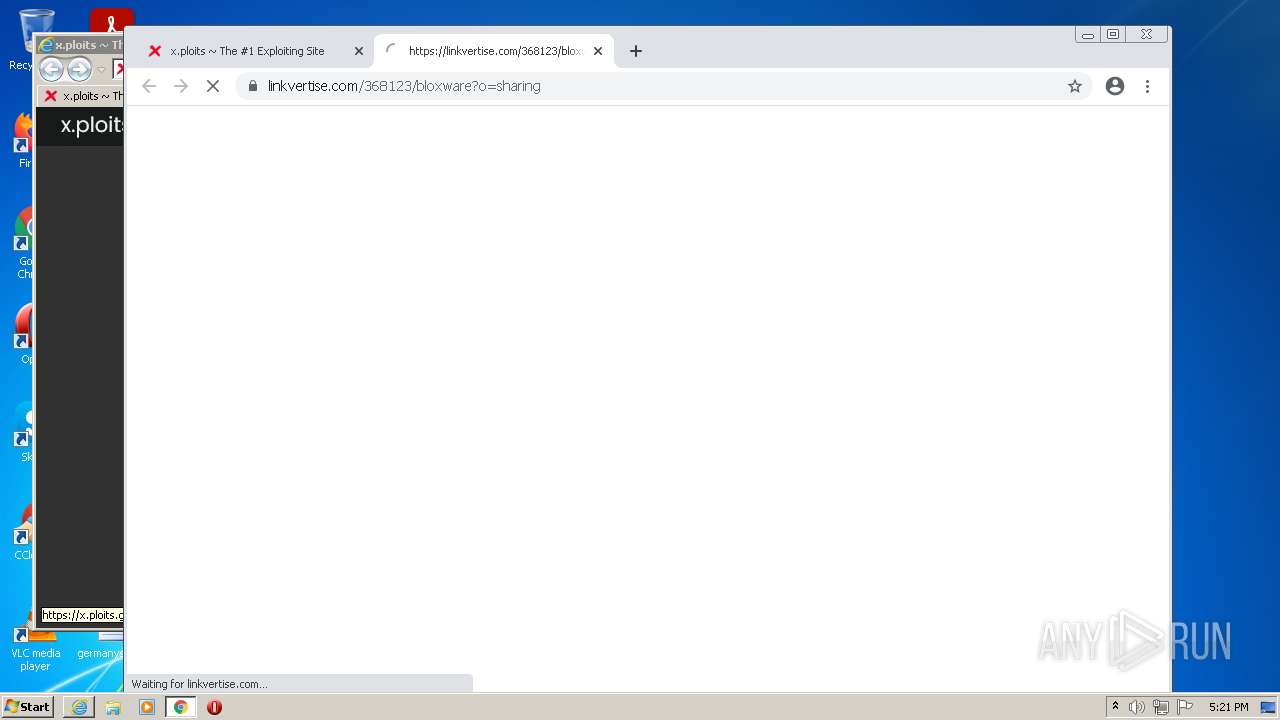Open the Chrome profile account icon

tap(1115, 86)
